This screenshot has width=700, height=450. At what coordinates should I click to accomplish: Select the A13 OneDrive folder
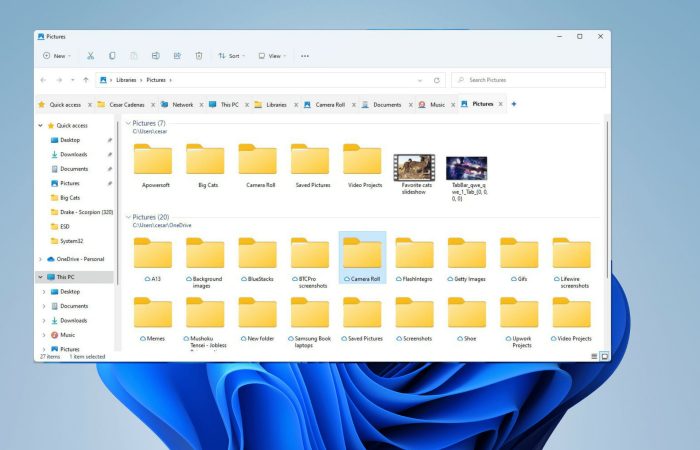[x=153, y=259]
